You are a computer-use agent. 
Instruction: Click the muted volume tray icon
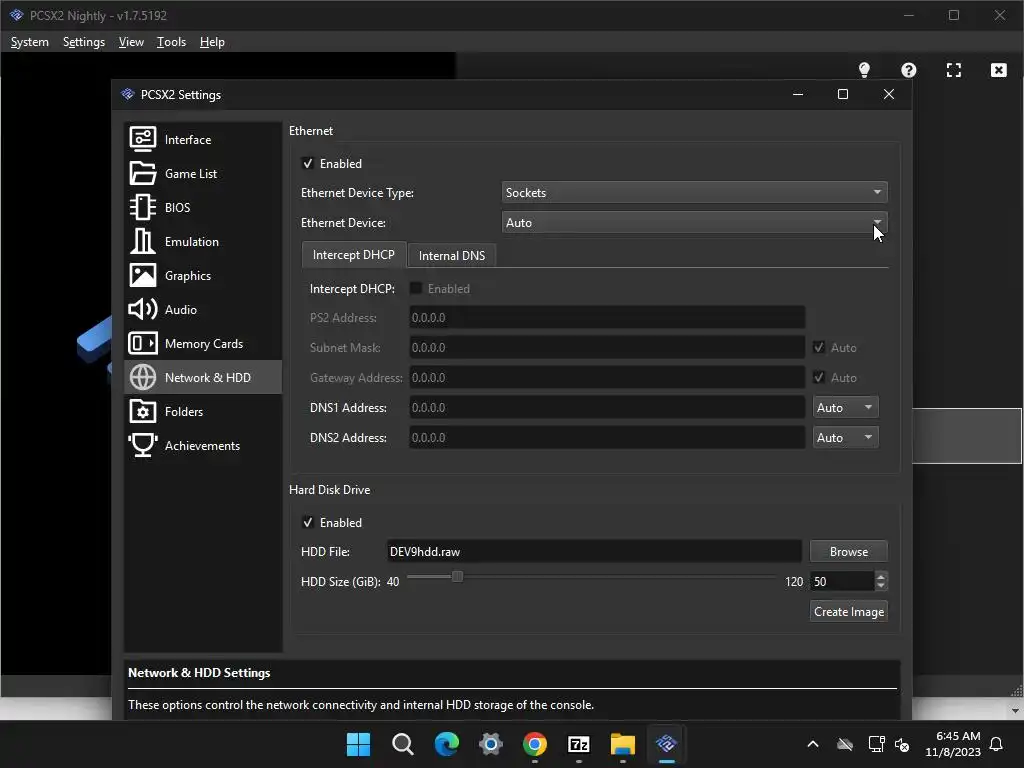(902, 744)
